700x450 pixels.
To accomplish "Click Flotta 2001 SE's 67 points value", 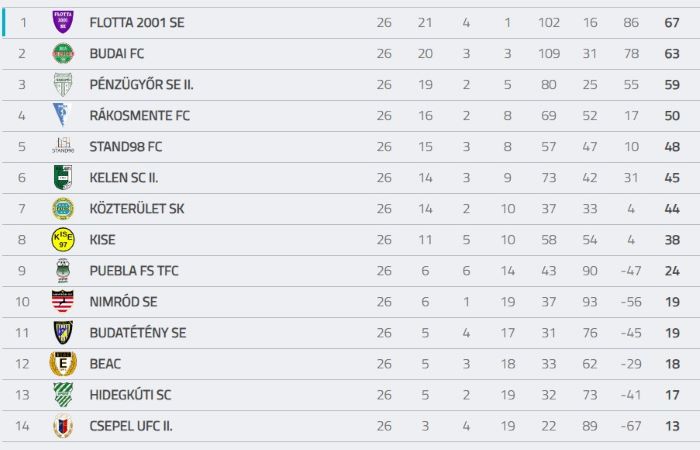I will pyautogui.click(x=672, y=23).
